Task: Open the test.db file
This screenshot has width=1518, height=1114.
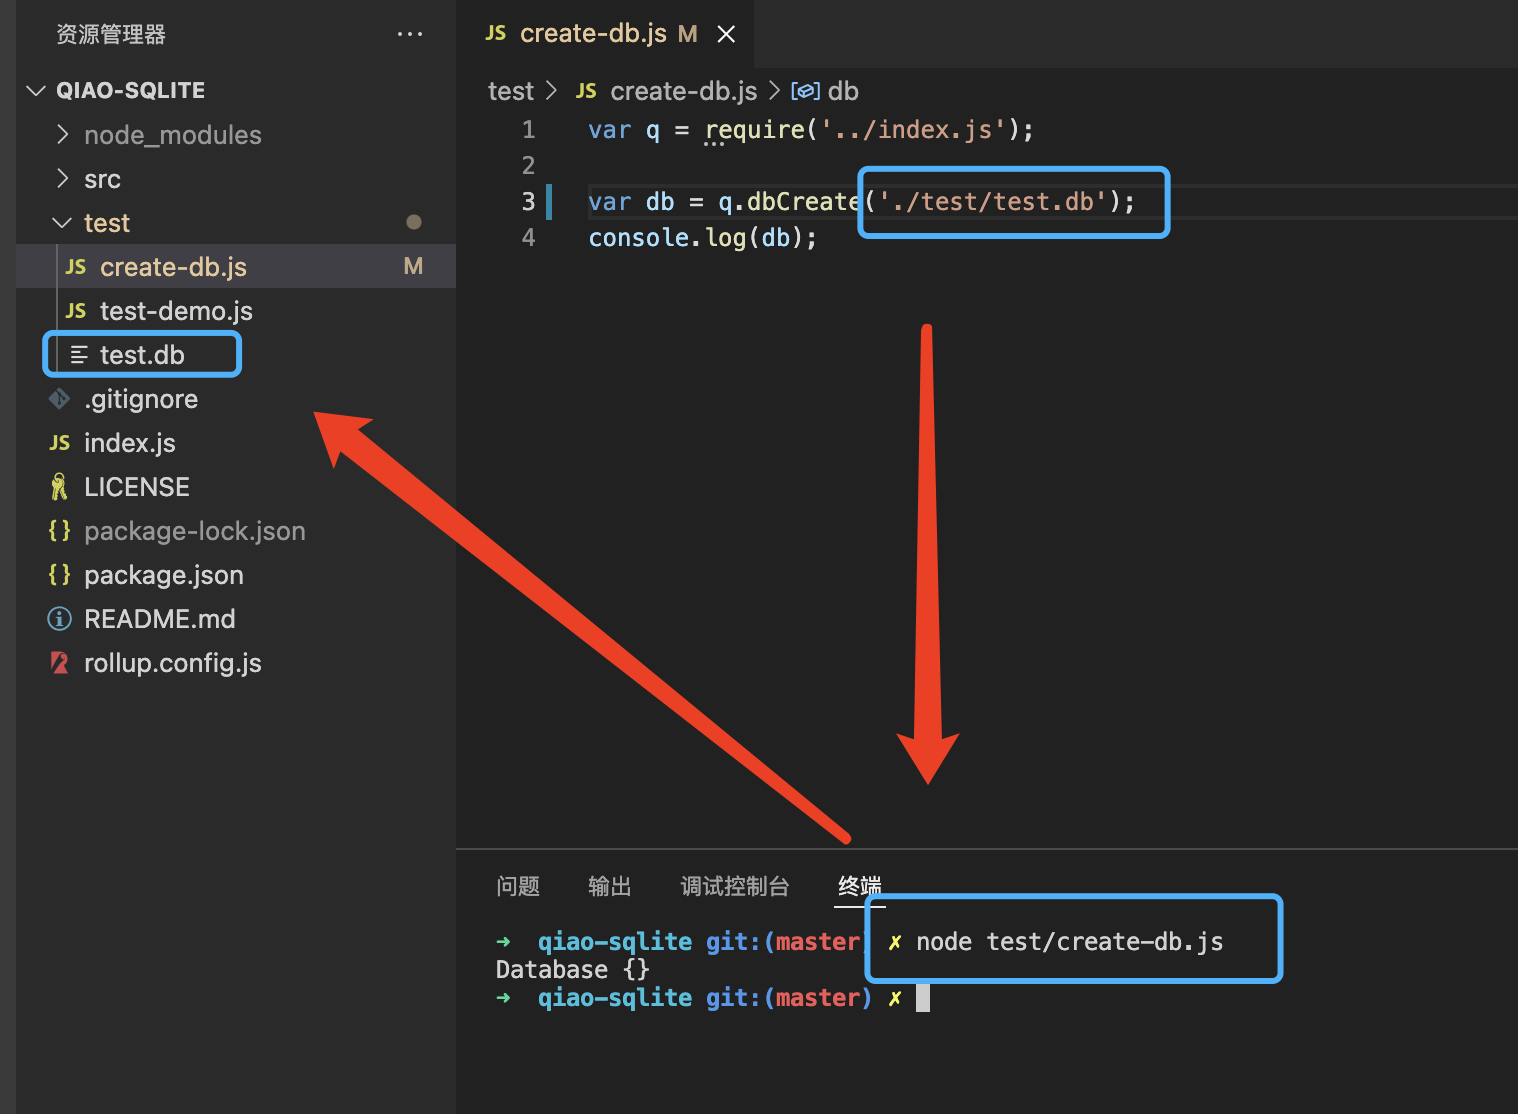Action: (142, 355)
